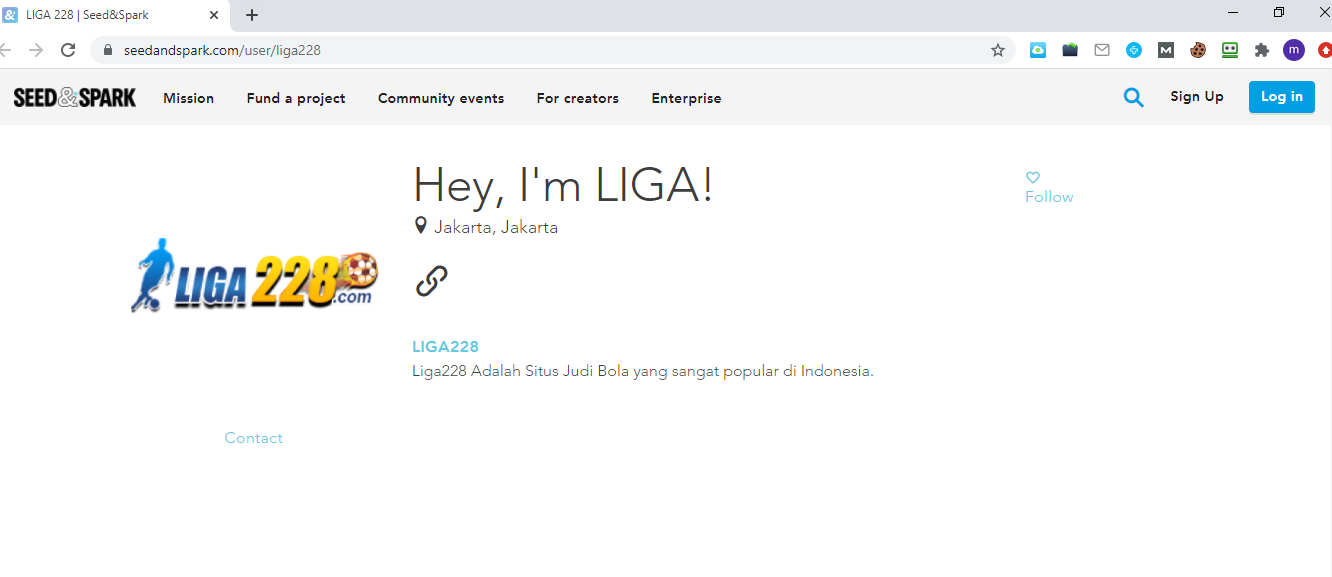Click the Seed&Spark logo
The image size is (1332, 577).
(75, 97)
